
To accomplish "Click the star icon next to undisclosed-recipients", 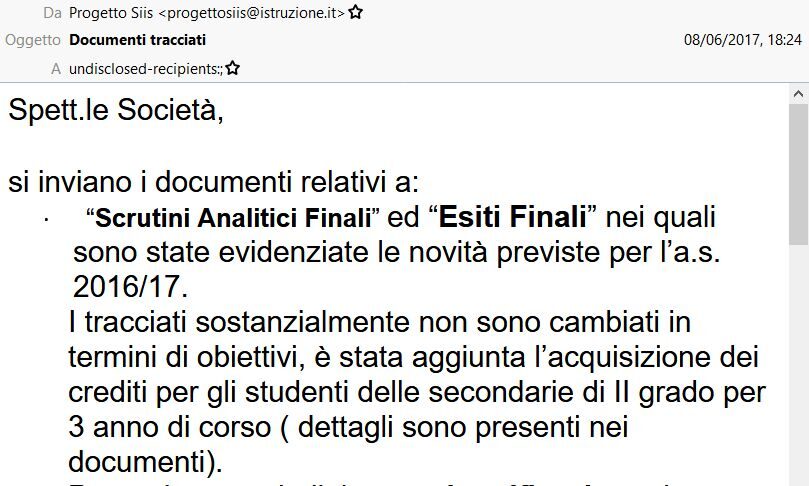I will pyautogui.click(x=233, y=68).
